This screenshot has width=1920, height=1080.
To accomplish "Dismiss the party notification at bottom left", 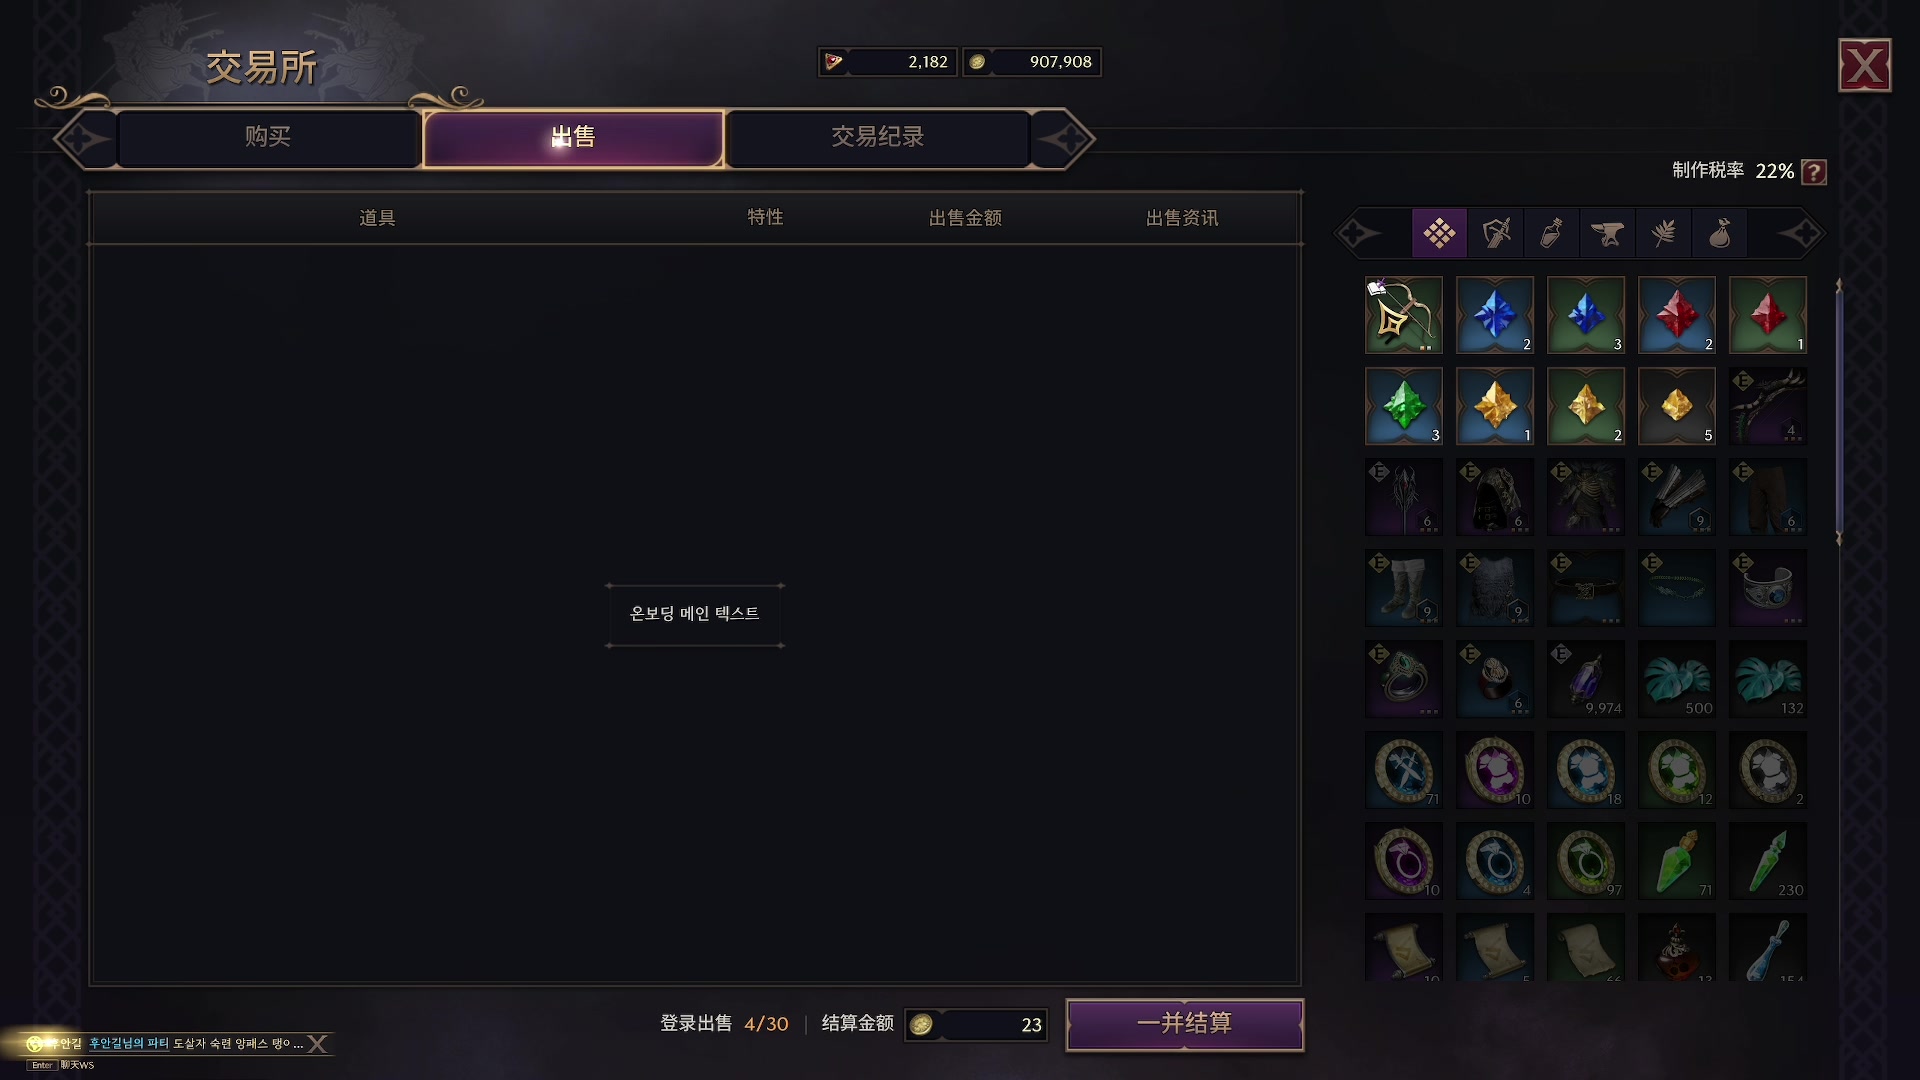I will point(317,1044).
